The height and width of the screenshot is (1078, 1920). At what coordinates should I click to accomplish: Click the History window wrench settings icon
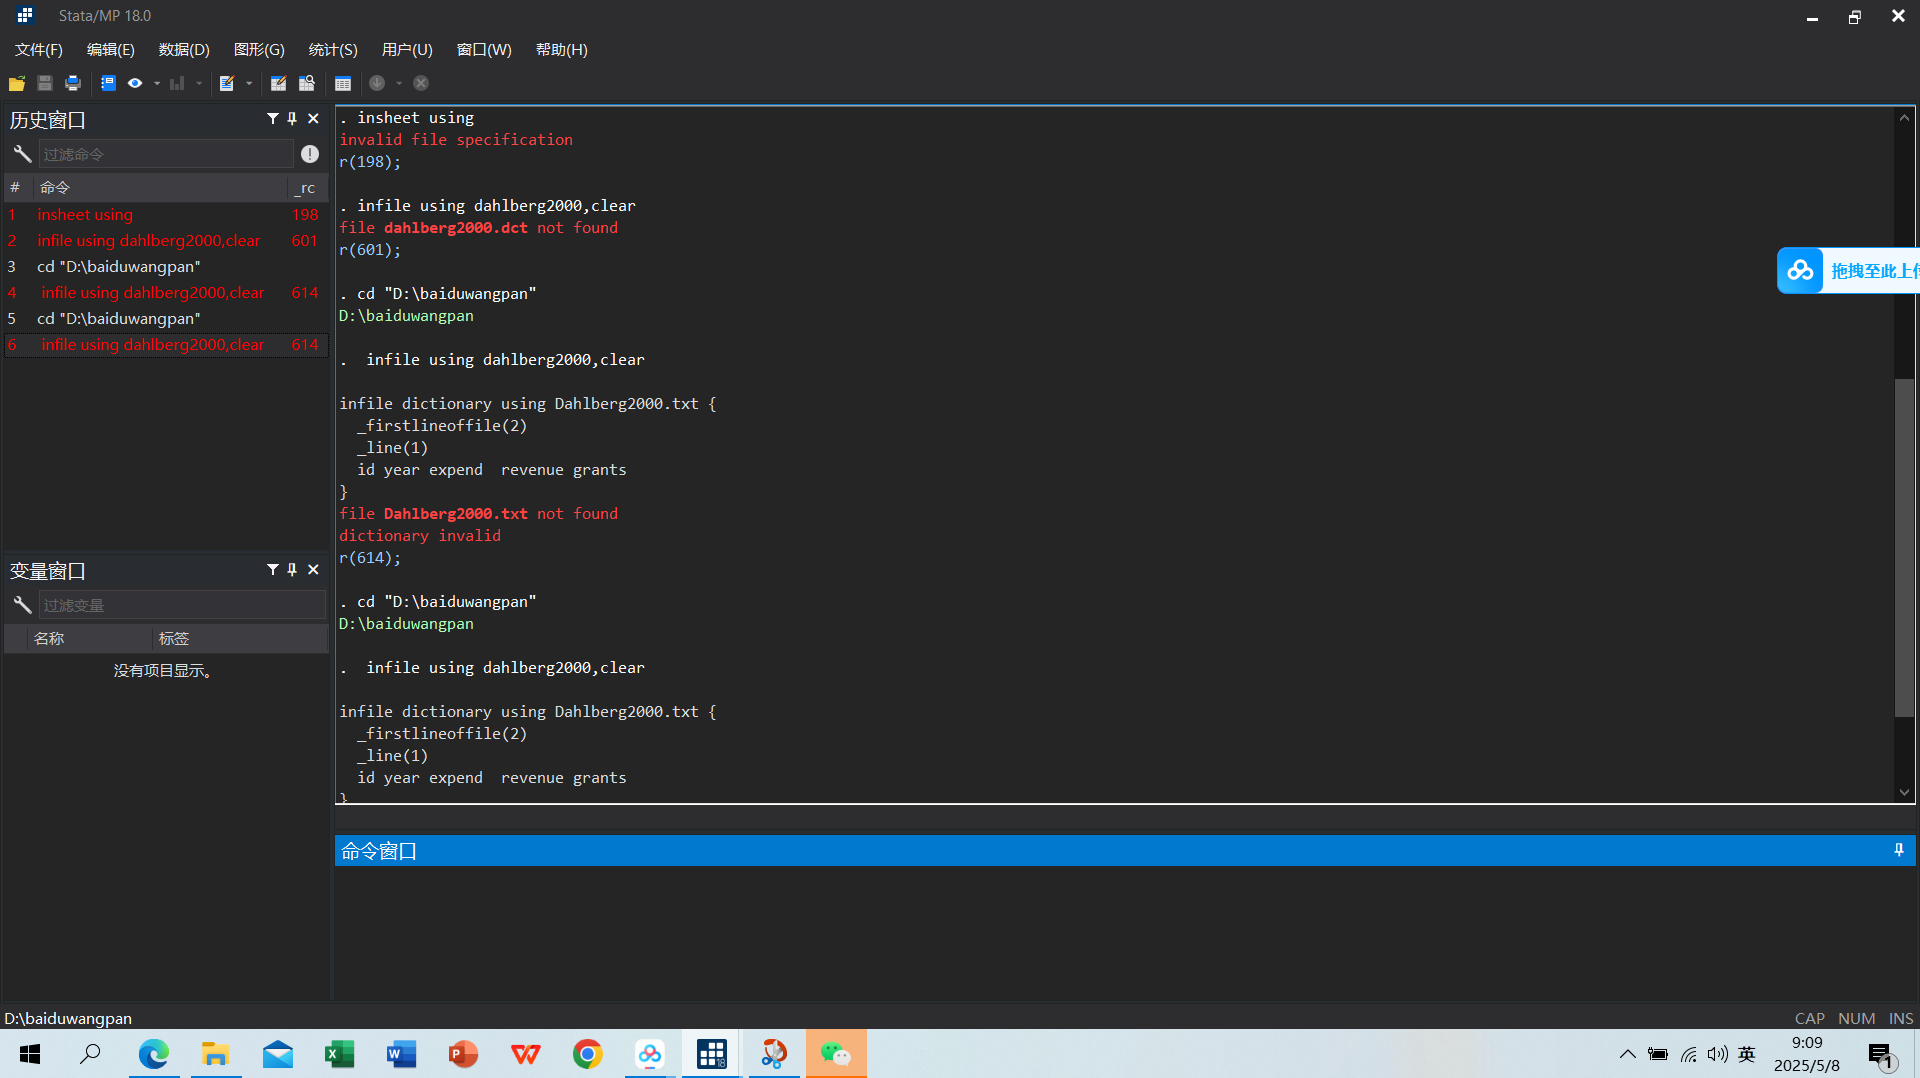22,154
